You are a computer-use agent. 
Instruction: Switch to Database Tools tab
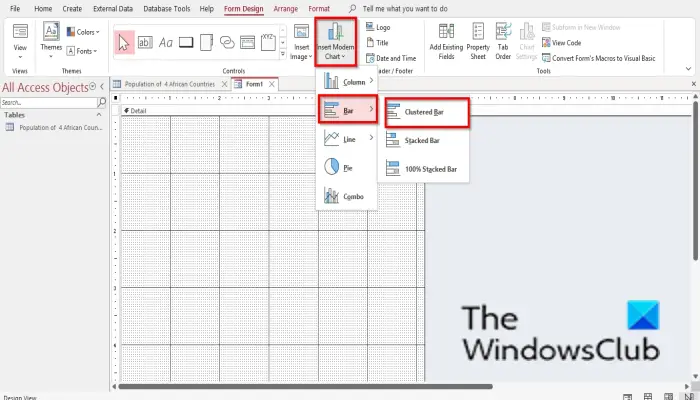167,8
